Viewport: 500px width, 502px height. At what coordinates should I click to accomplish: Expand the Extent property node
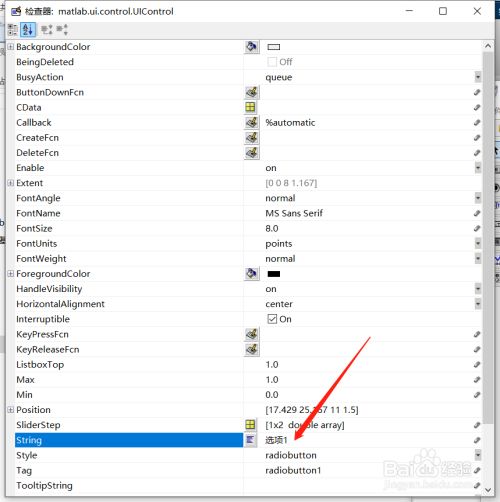[11, 183]
